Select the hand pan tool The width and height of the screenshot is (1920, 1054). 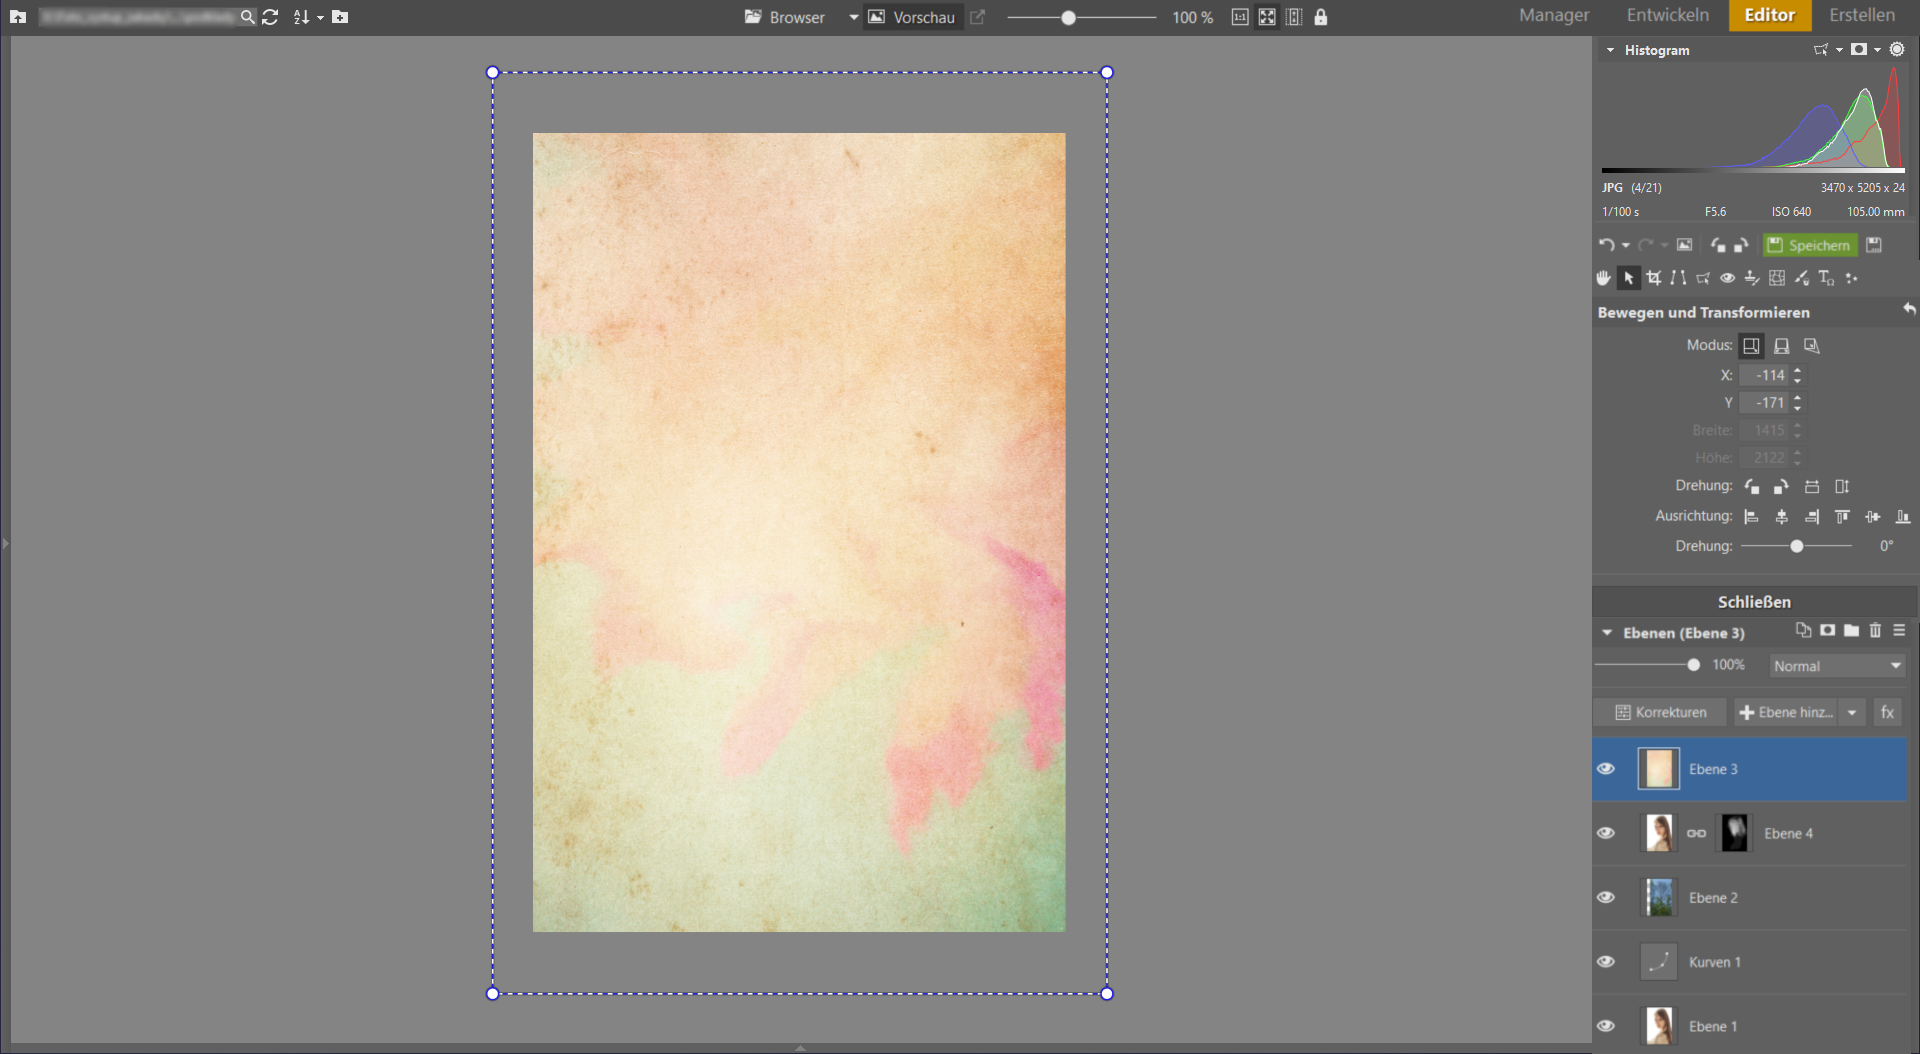click(1604, 278)
